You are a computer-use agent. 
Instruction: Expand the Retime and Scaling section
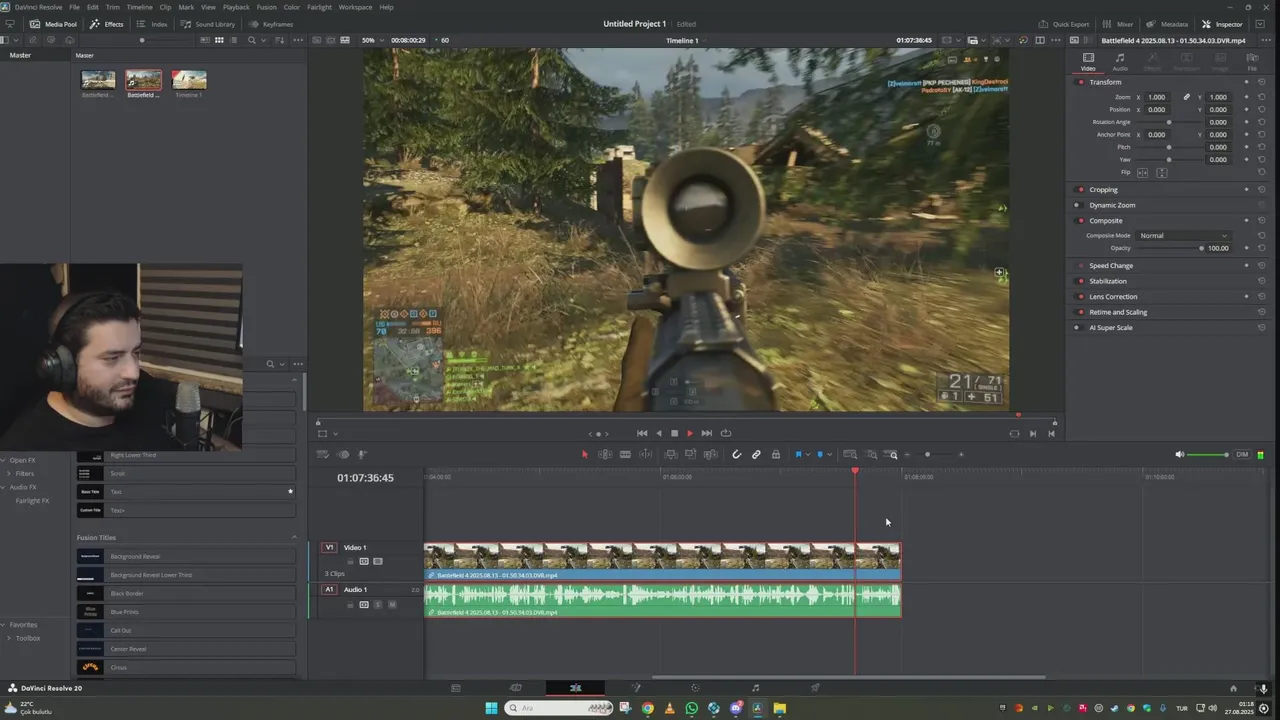(1118, 312)
